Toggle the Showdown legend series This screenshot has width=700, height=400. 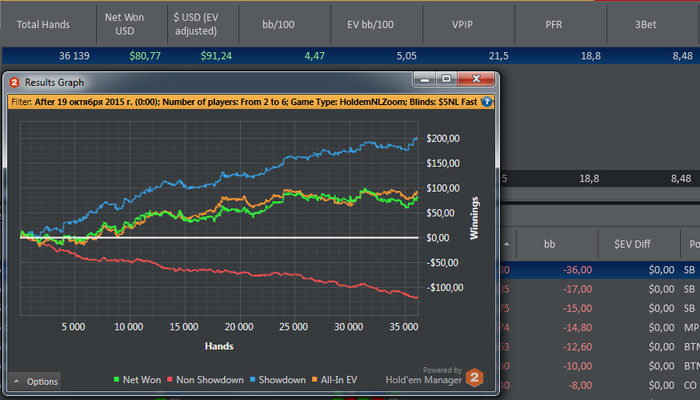click(x=278, y=379)
